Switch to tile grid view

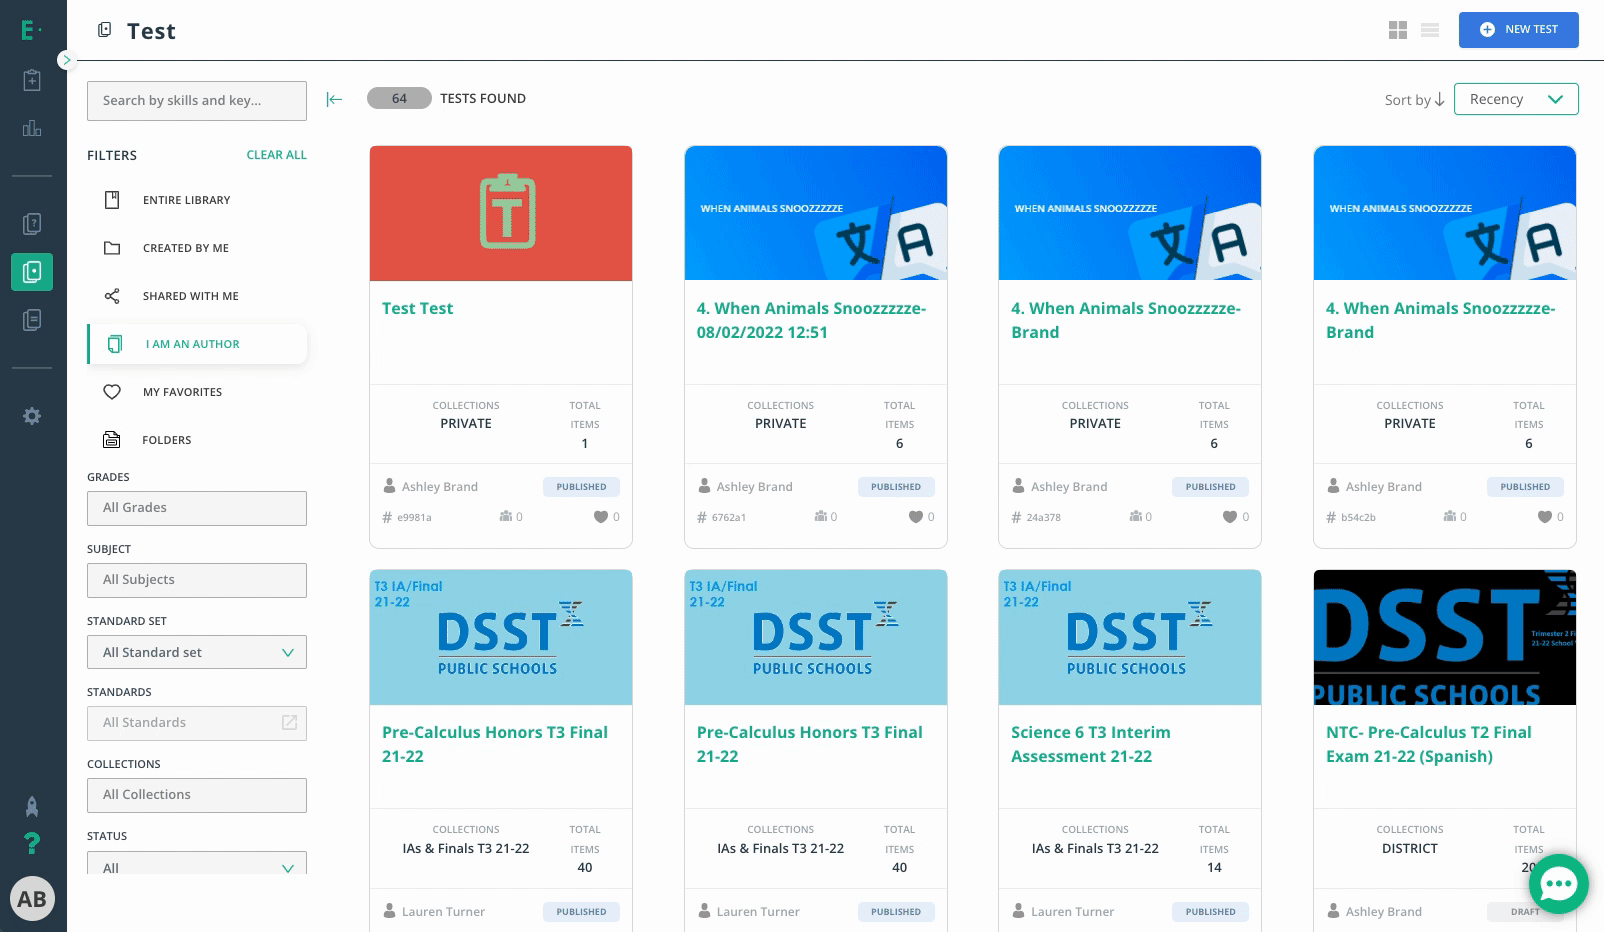1398,31
